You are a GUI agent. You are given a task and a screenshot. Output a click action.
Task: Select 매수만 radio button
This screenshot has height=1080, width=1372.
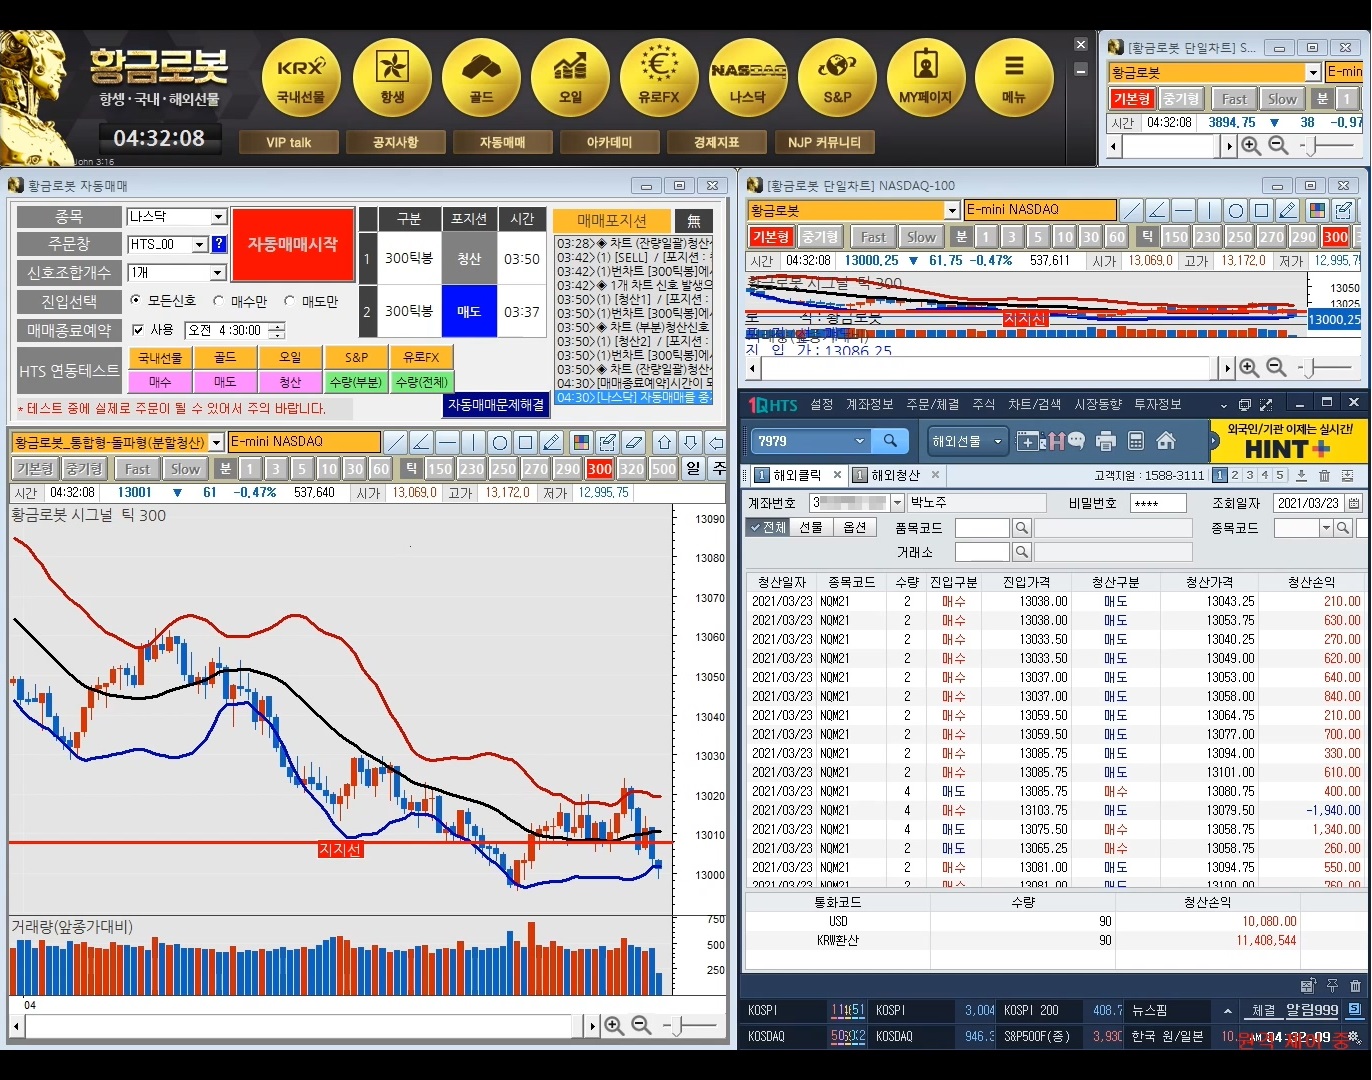tap(218, 300)
